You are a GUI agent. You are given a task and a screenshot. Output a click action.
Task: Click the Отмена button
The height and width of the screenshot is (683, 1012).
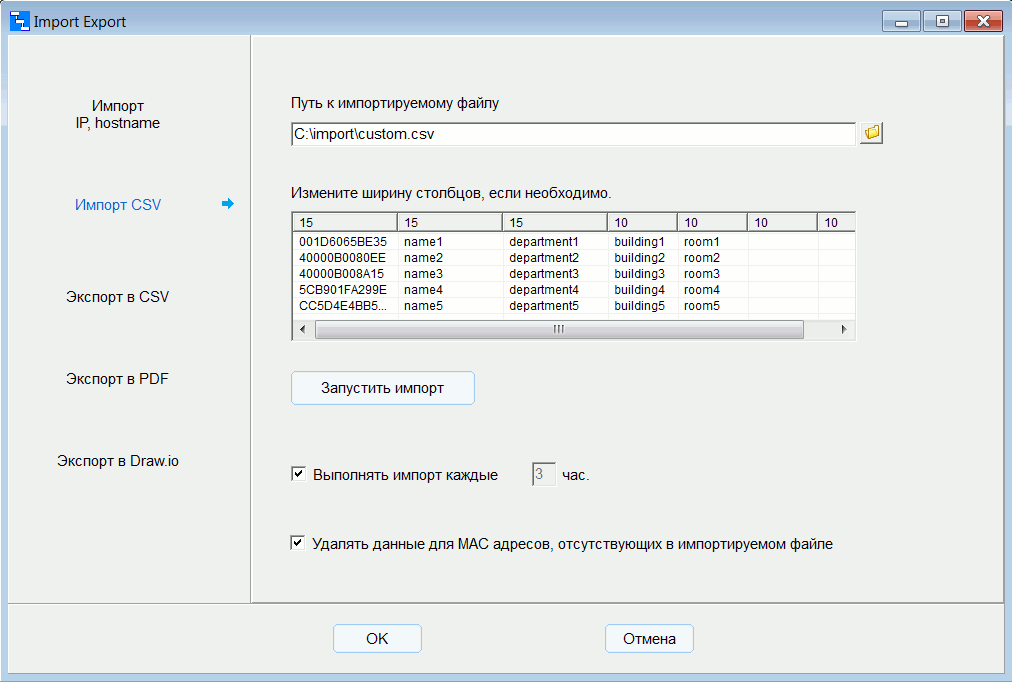(649, 639)
